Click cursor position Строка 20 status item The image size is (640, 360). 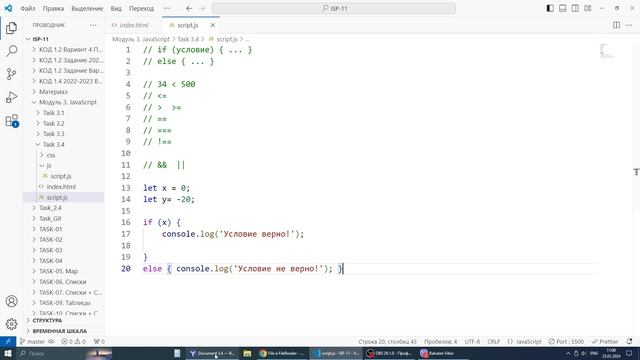387,341
